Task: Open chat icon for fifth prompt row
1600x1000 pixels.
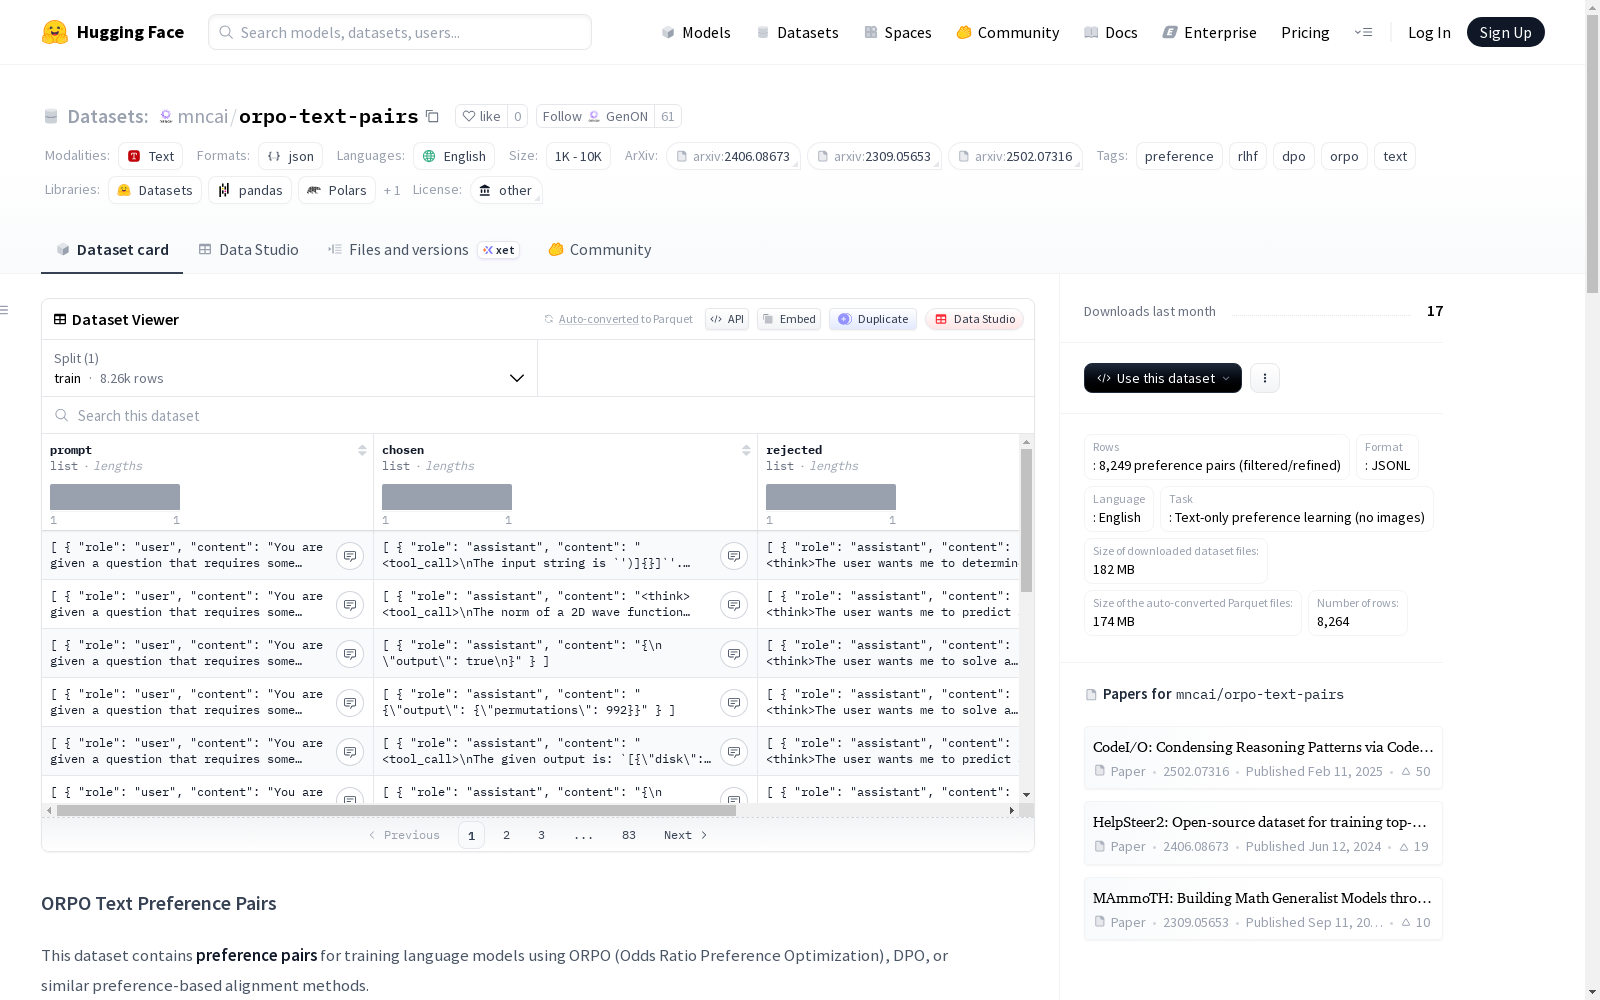Action: [x=350, y=751]
